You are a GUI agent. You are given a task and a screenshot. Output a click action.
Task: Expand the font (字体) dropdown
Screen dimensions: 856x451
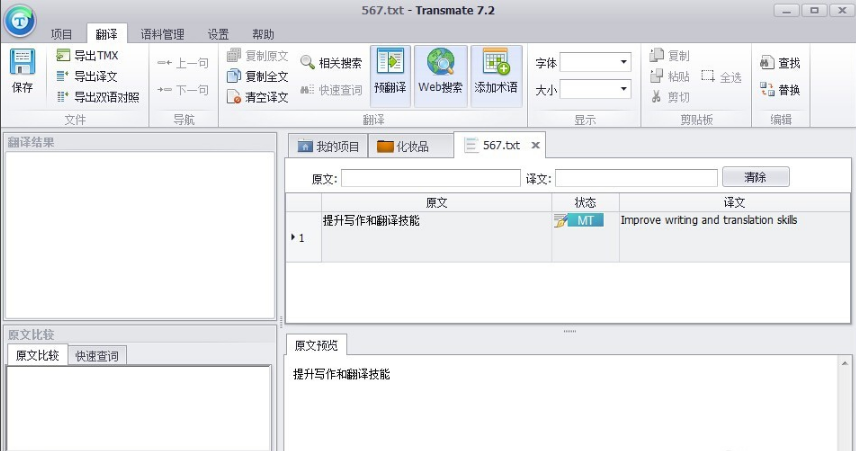[624, 63]
